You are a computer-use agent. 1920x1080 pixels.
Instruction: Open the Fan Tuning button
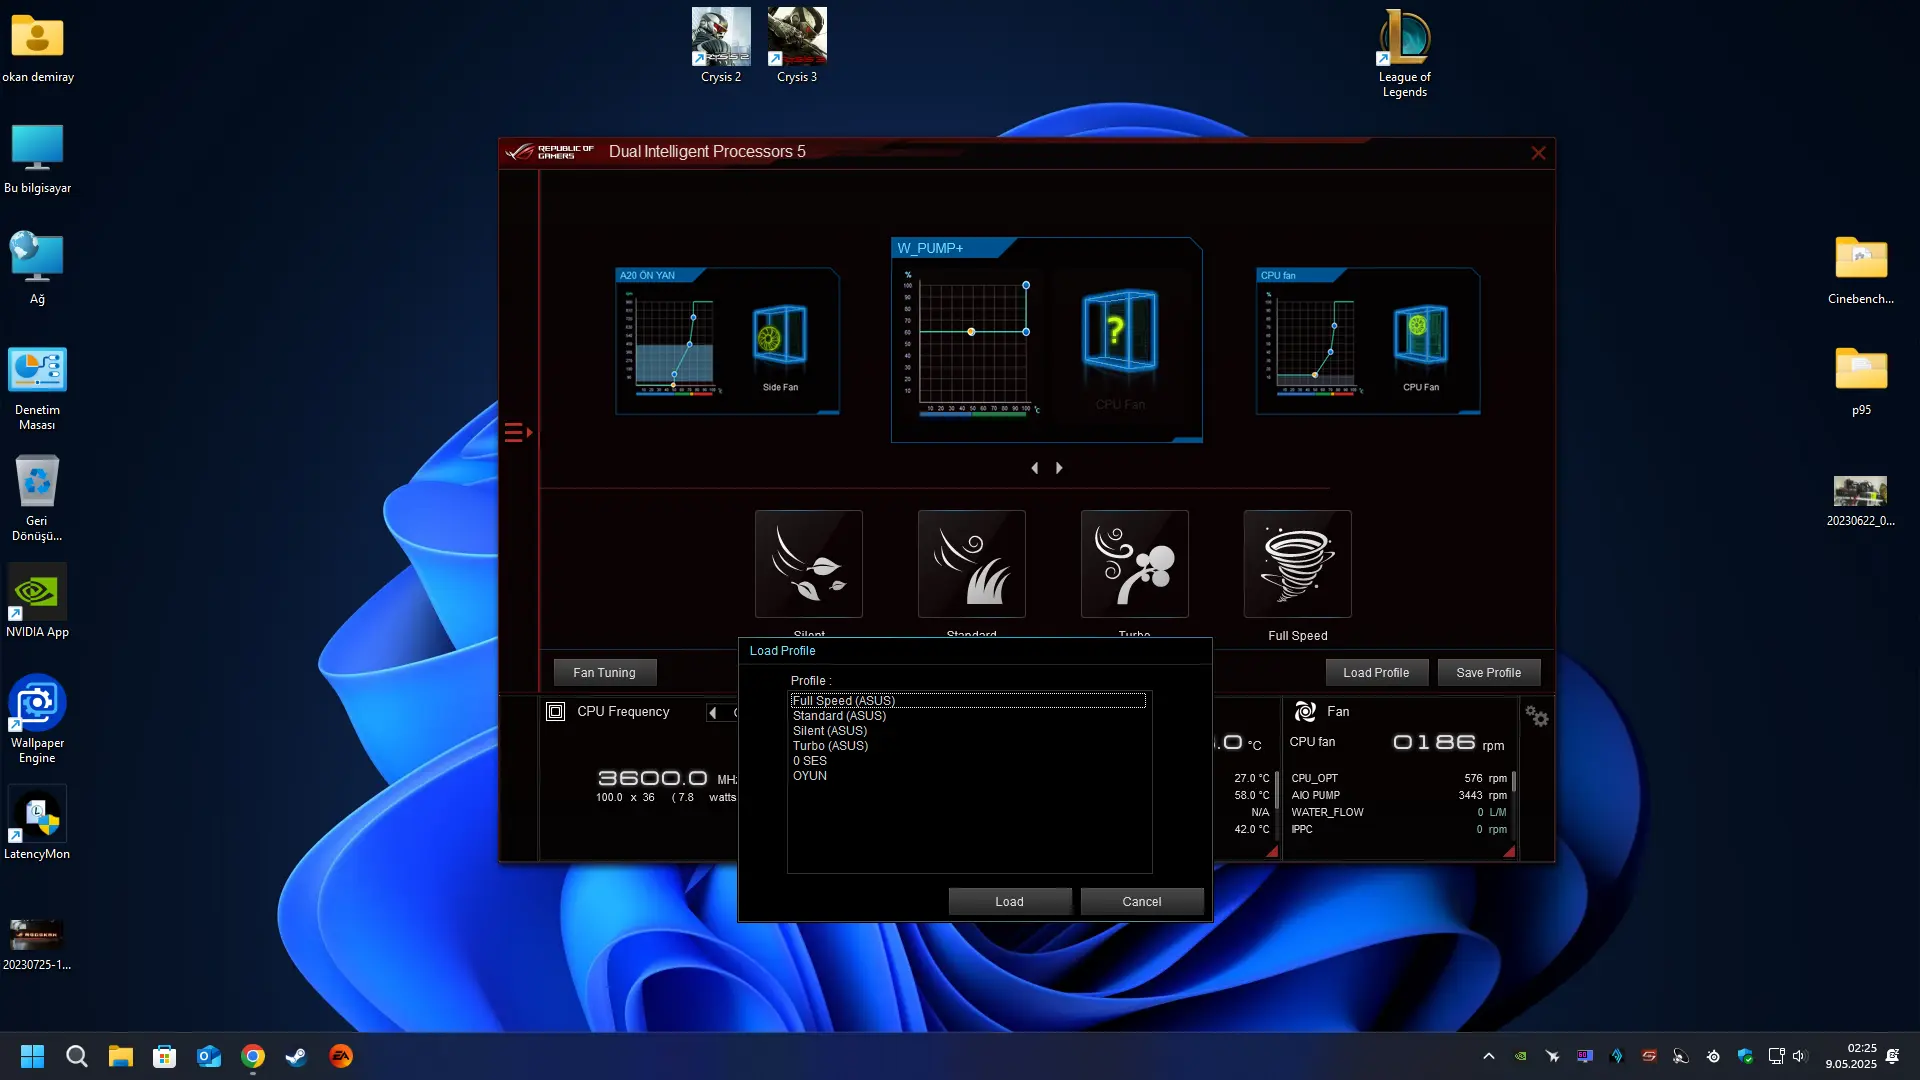click(604, 672)
